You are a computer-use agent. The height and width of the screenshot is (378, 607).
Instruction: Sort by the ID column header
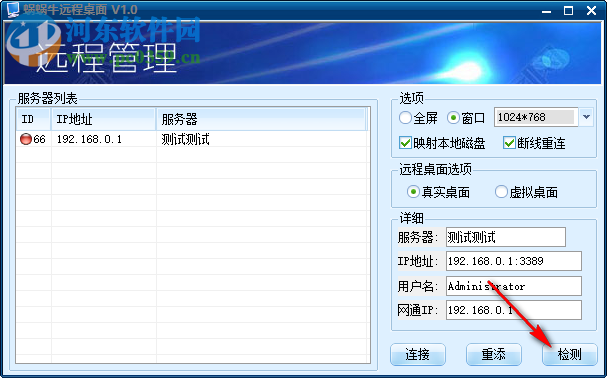[33, 119]
